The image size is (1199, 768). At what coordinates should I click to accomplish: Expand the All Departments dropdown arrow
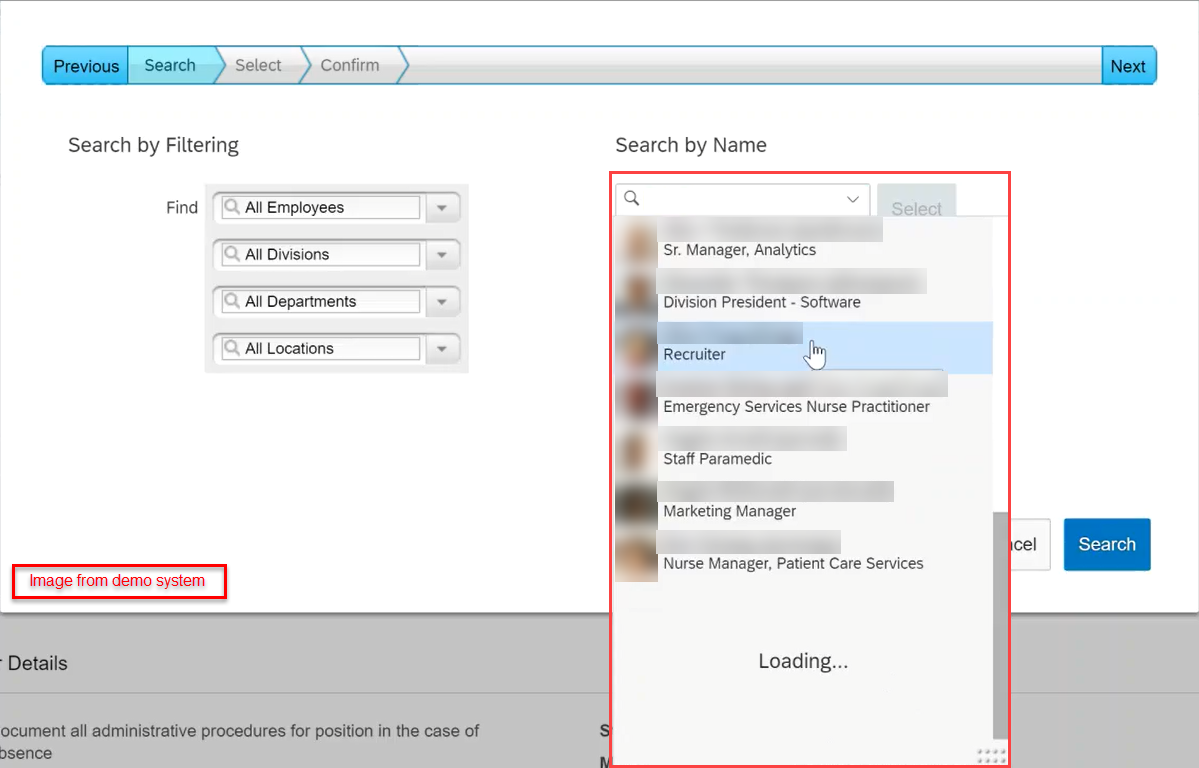442,301
